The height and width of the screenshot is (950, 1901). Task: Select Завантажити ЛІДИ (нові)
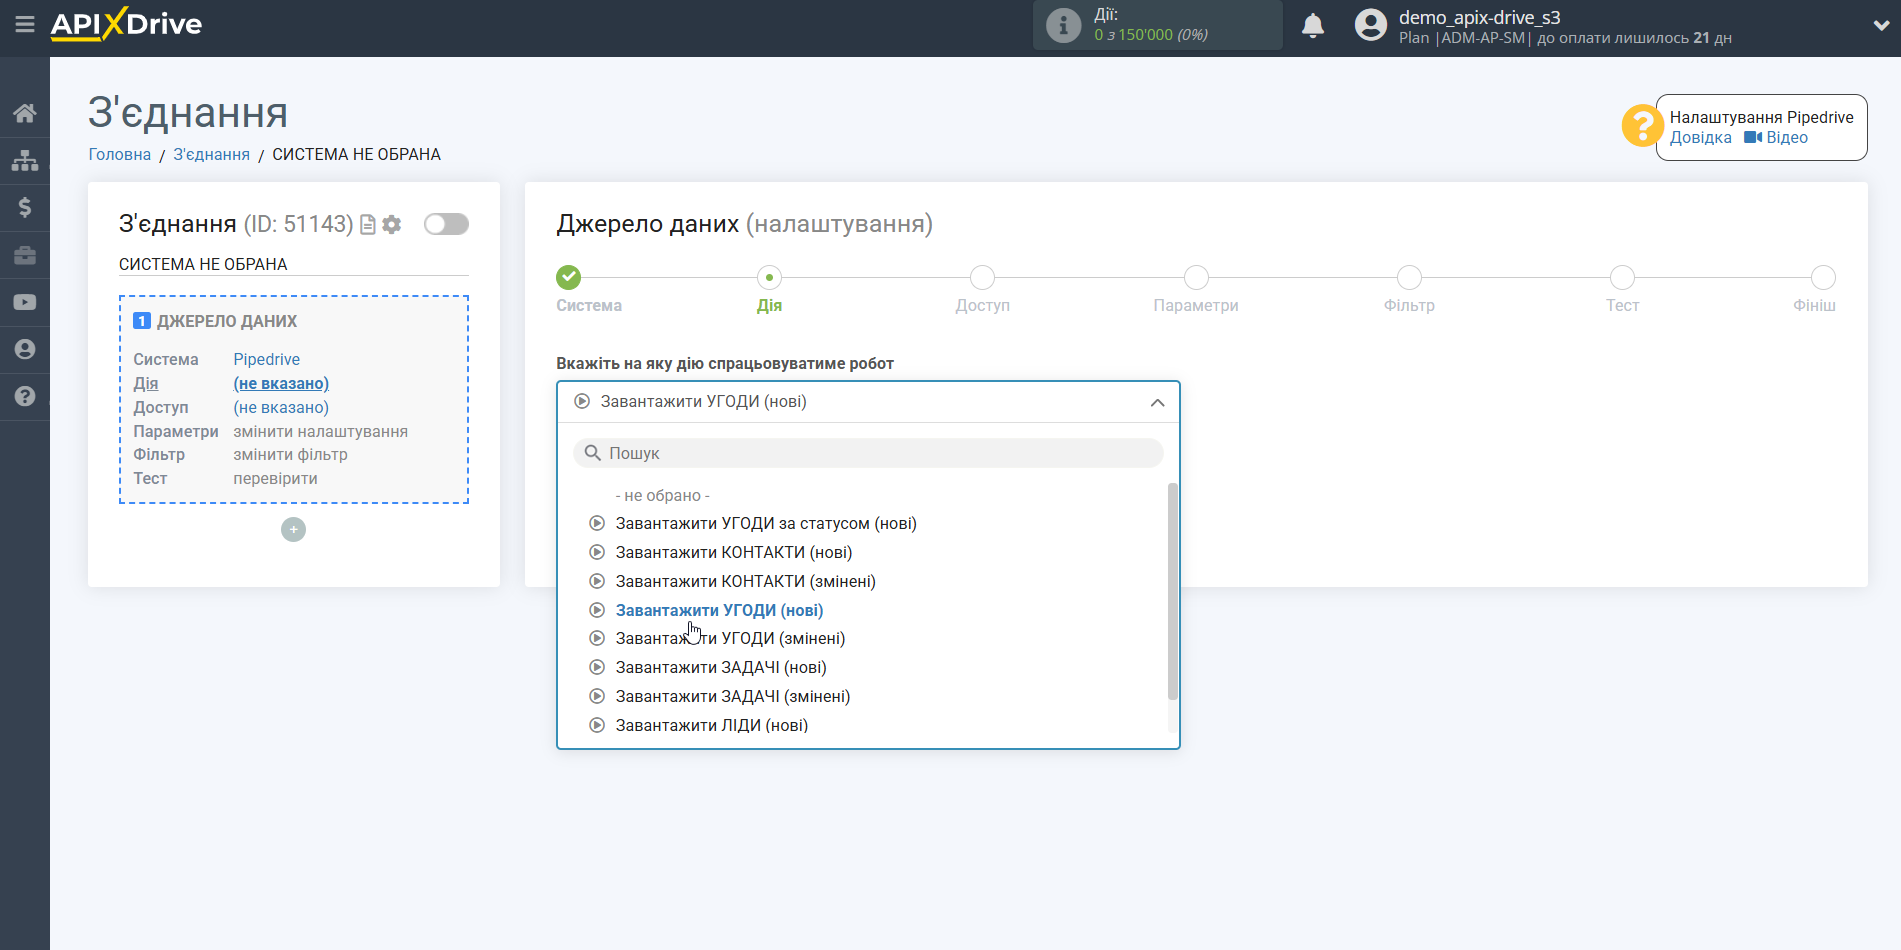pyautogui.click(x=712, y=725)
